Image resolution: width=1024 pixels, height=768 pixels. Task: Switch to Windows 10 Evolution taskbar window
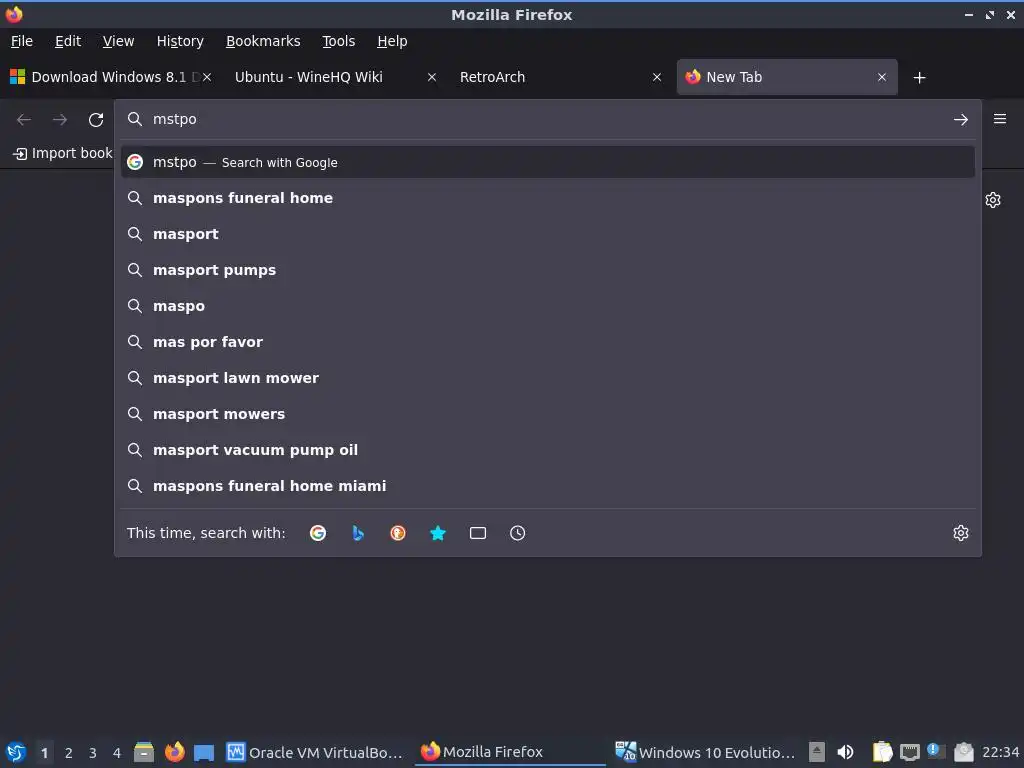click(705, 752)
